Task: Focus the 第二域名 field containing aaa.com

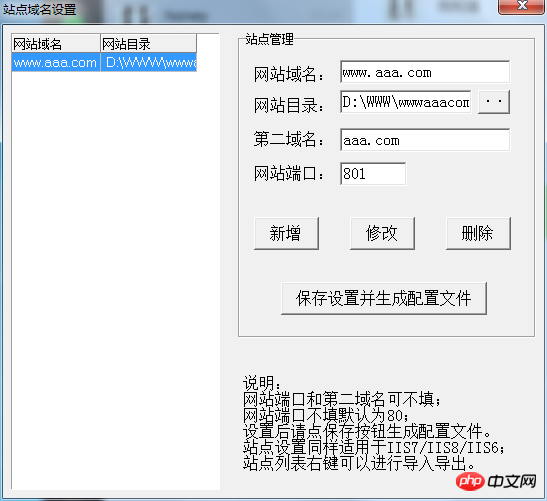Action: (x=425, y=140)
